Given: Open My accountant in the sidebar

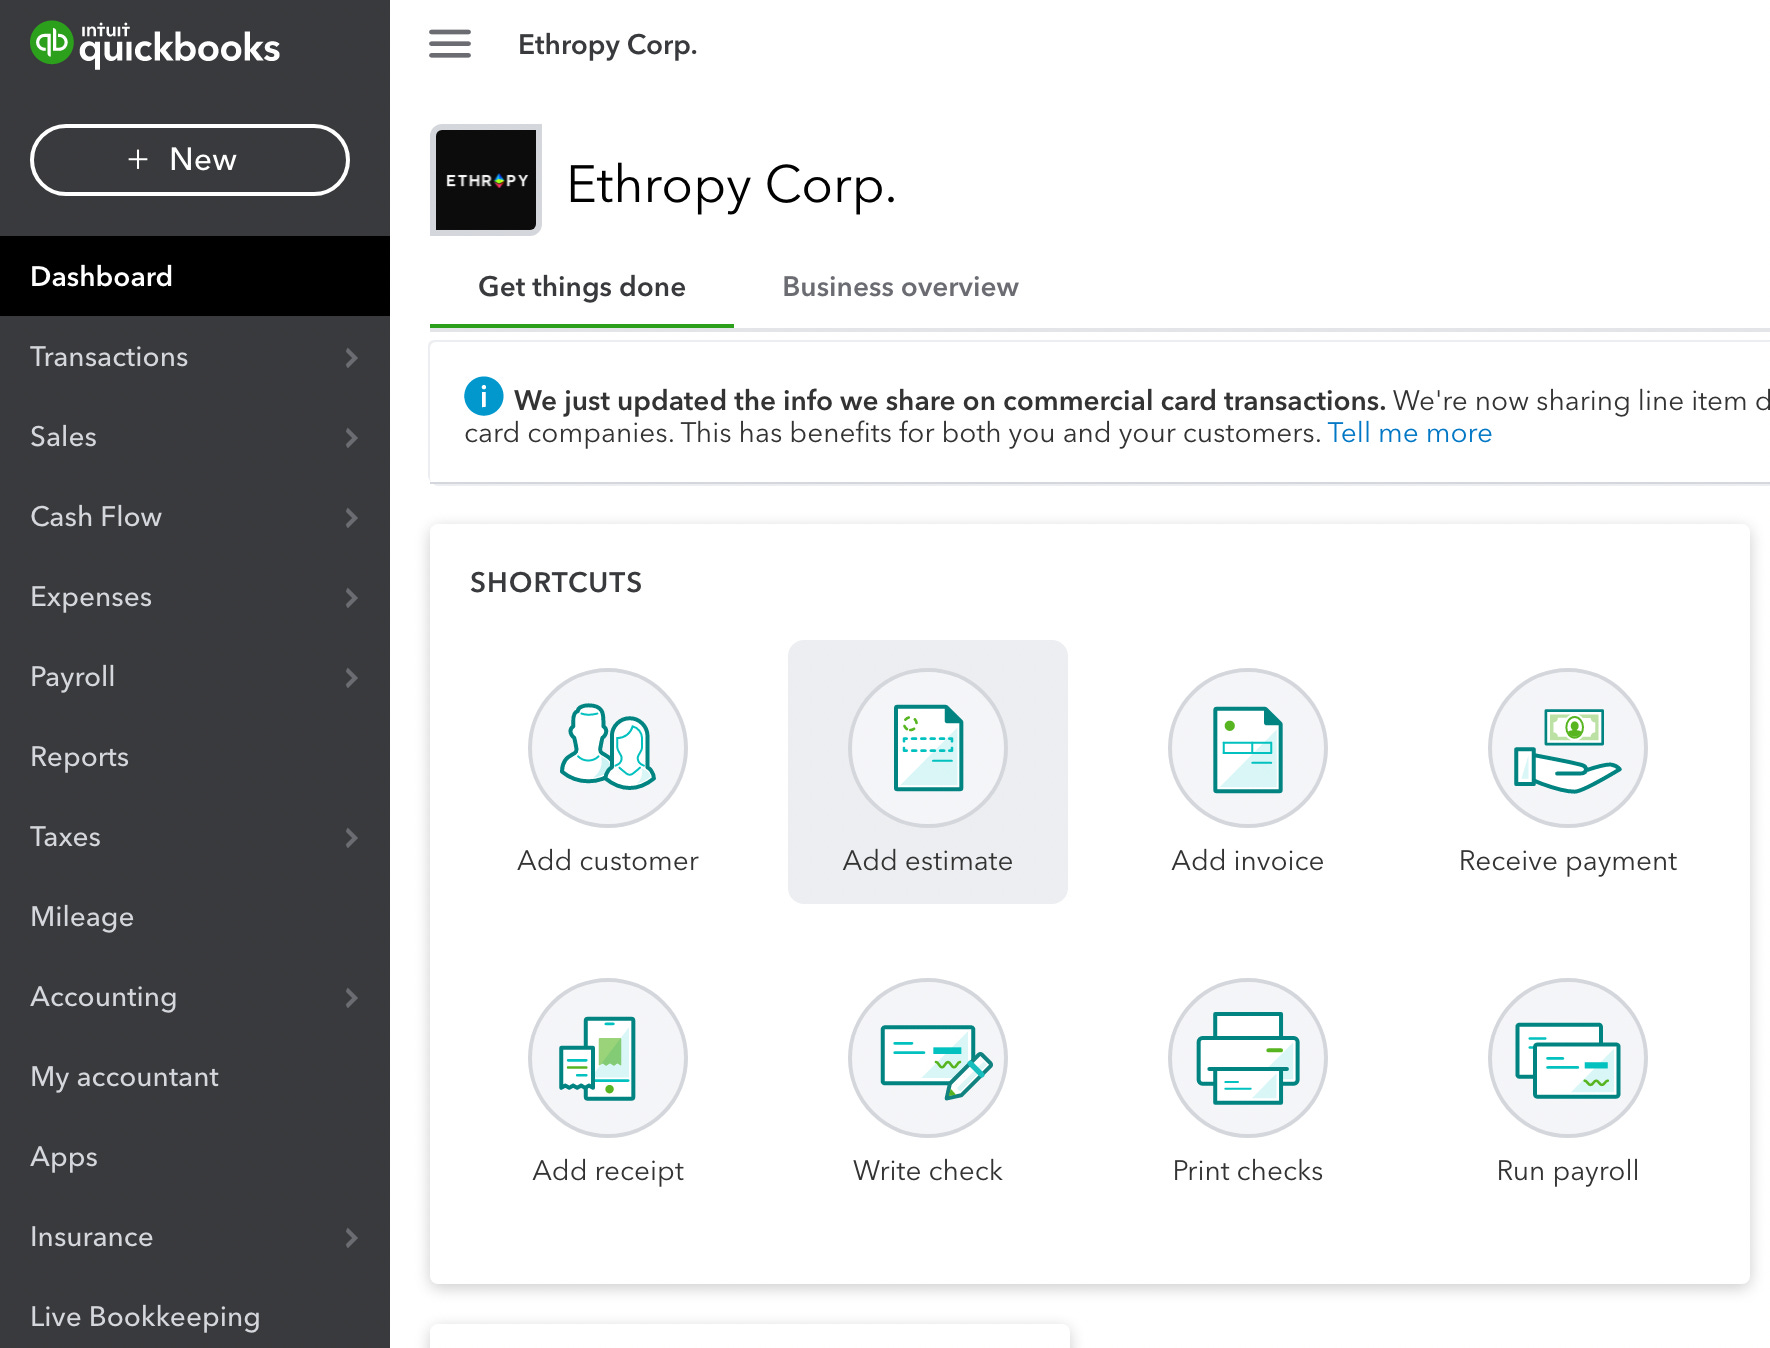Looking at the screenshot, I should pos(195,1077).
